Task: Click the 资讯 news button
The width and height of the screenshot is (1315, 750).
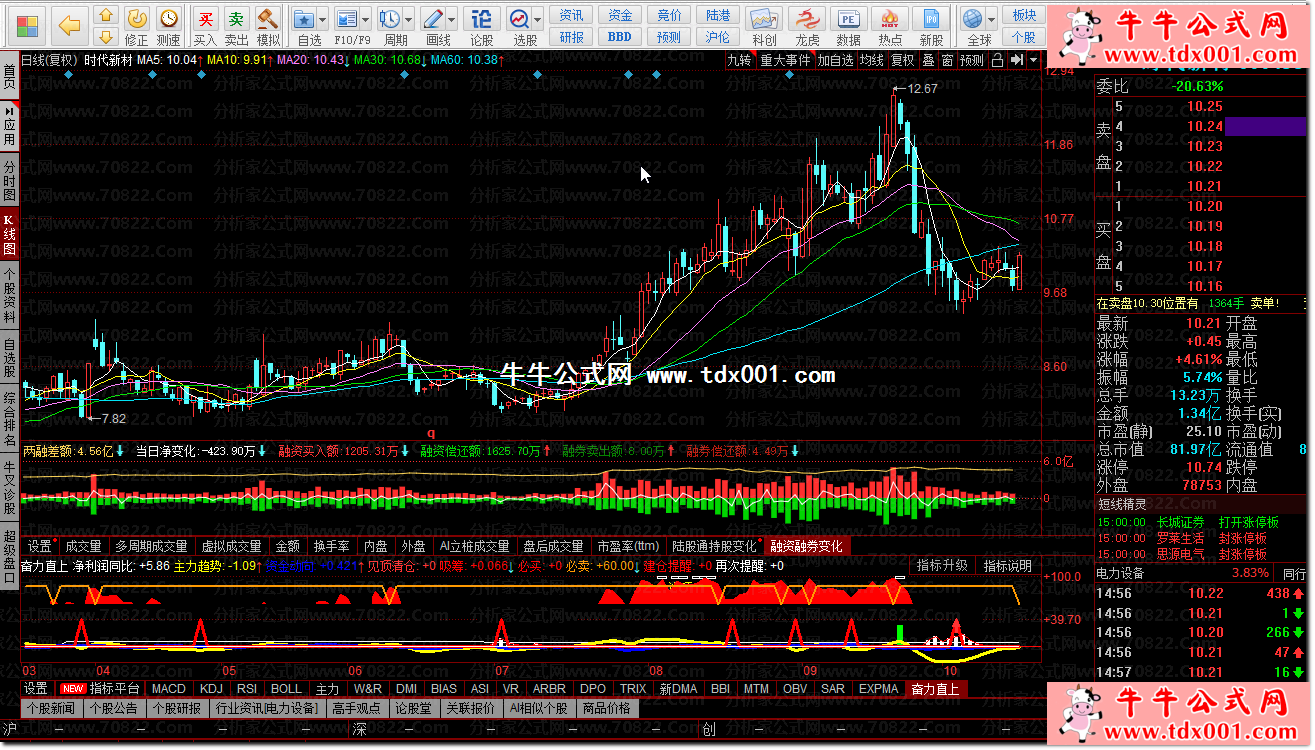Action: [x=571, y=15]
